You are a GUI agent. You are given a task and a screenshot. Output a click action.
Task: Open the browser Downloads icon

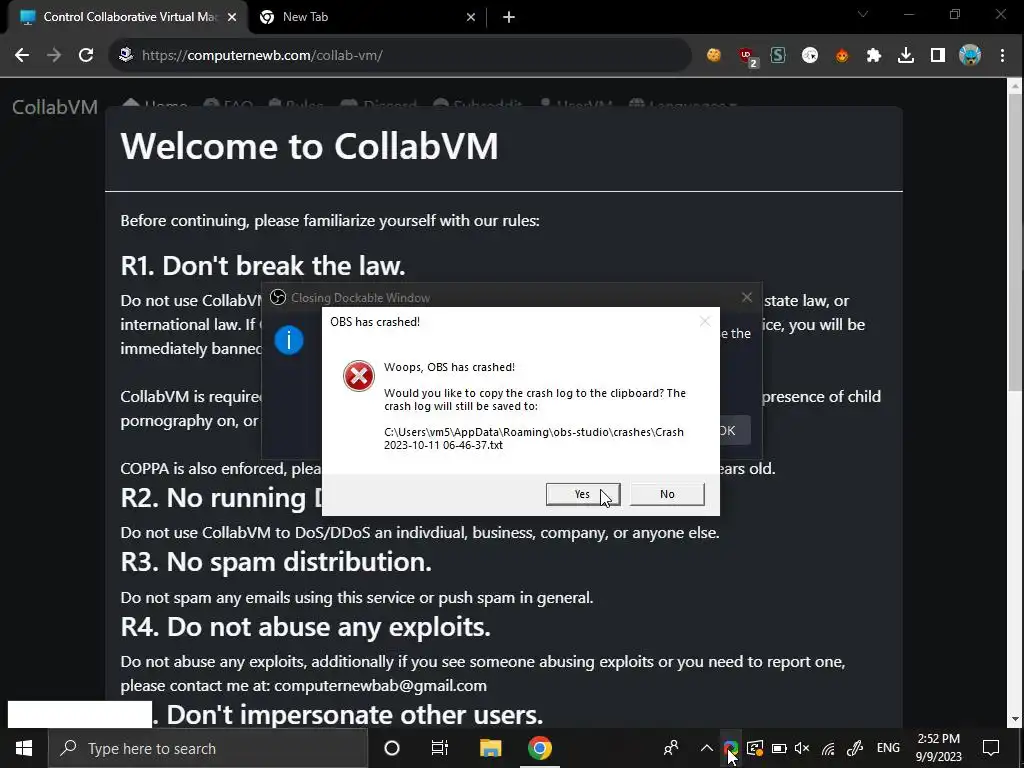point(906,56)
